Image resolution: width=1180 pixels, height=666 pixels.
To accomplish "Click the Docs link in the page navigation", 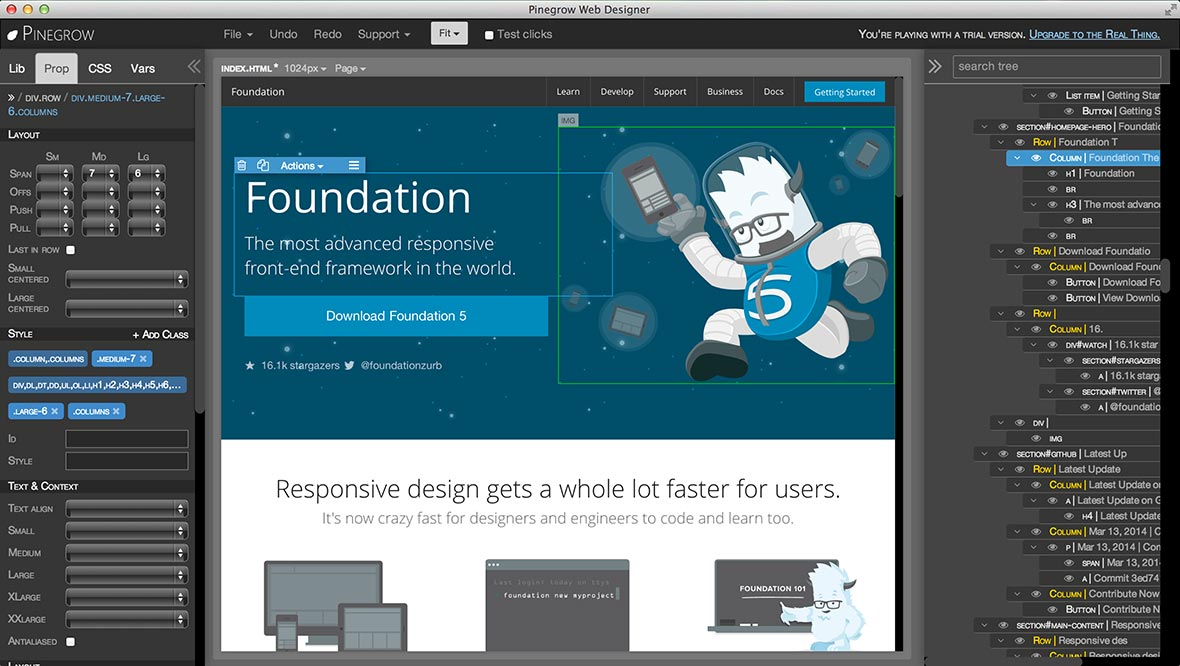I will 774,92.
